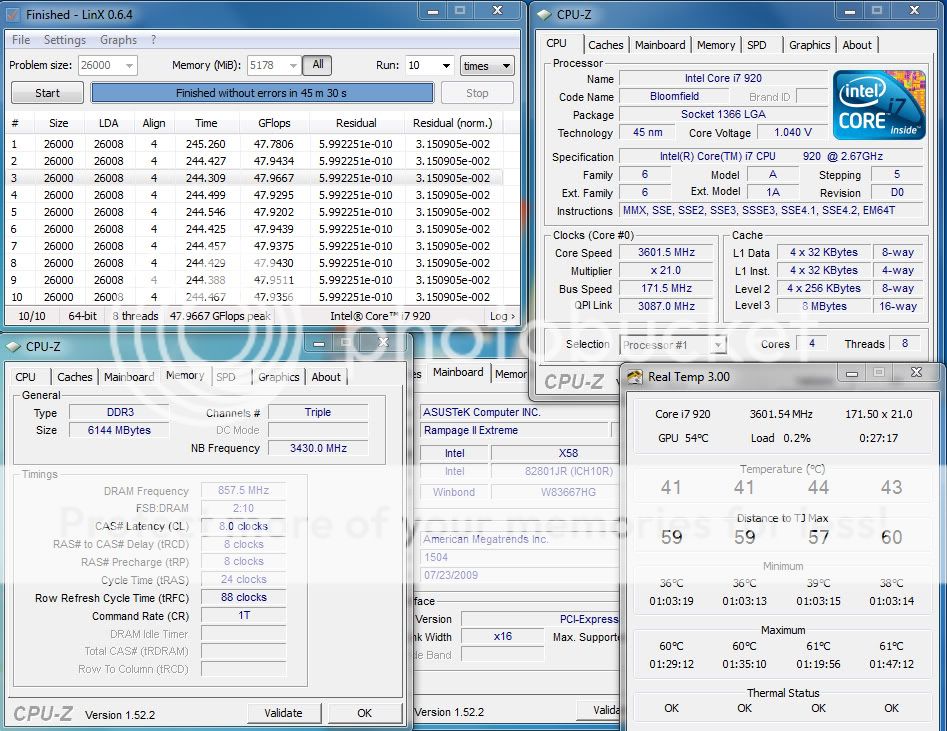Open Graphics tab in CPU-Z Processor window
Viewport: 947px width, 731px height.
coord(809,45)
